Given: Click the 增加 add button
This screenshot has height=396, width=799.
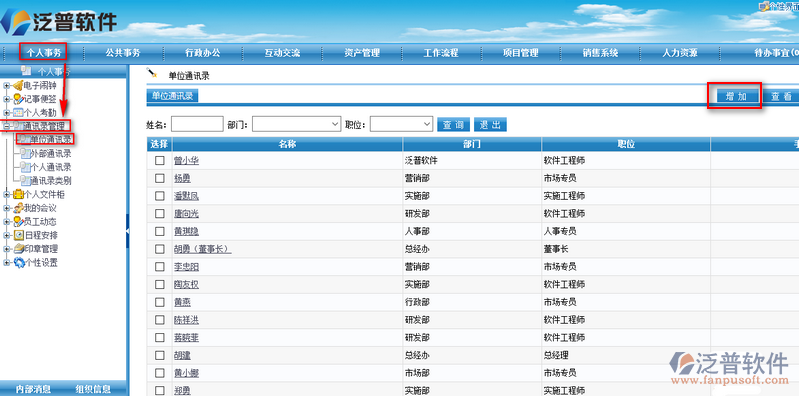Looking at the screenshot, I should click(734, 96).
